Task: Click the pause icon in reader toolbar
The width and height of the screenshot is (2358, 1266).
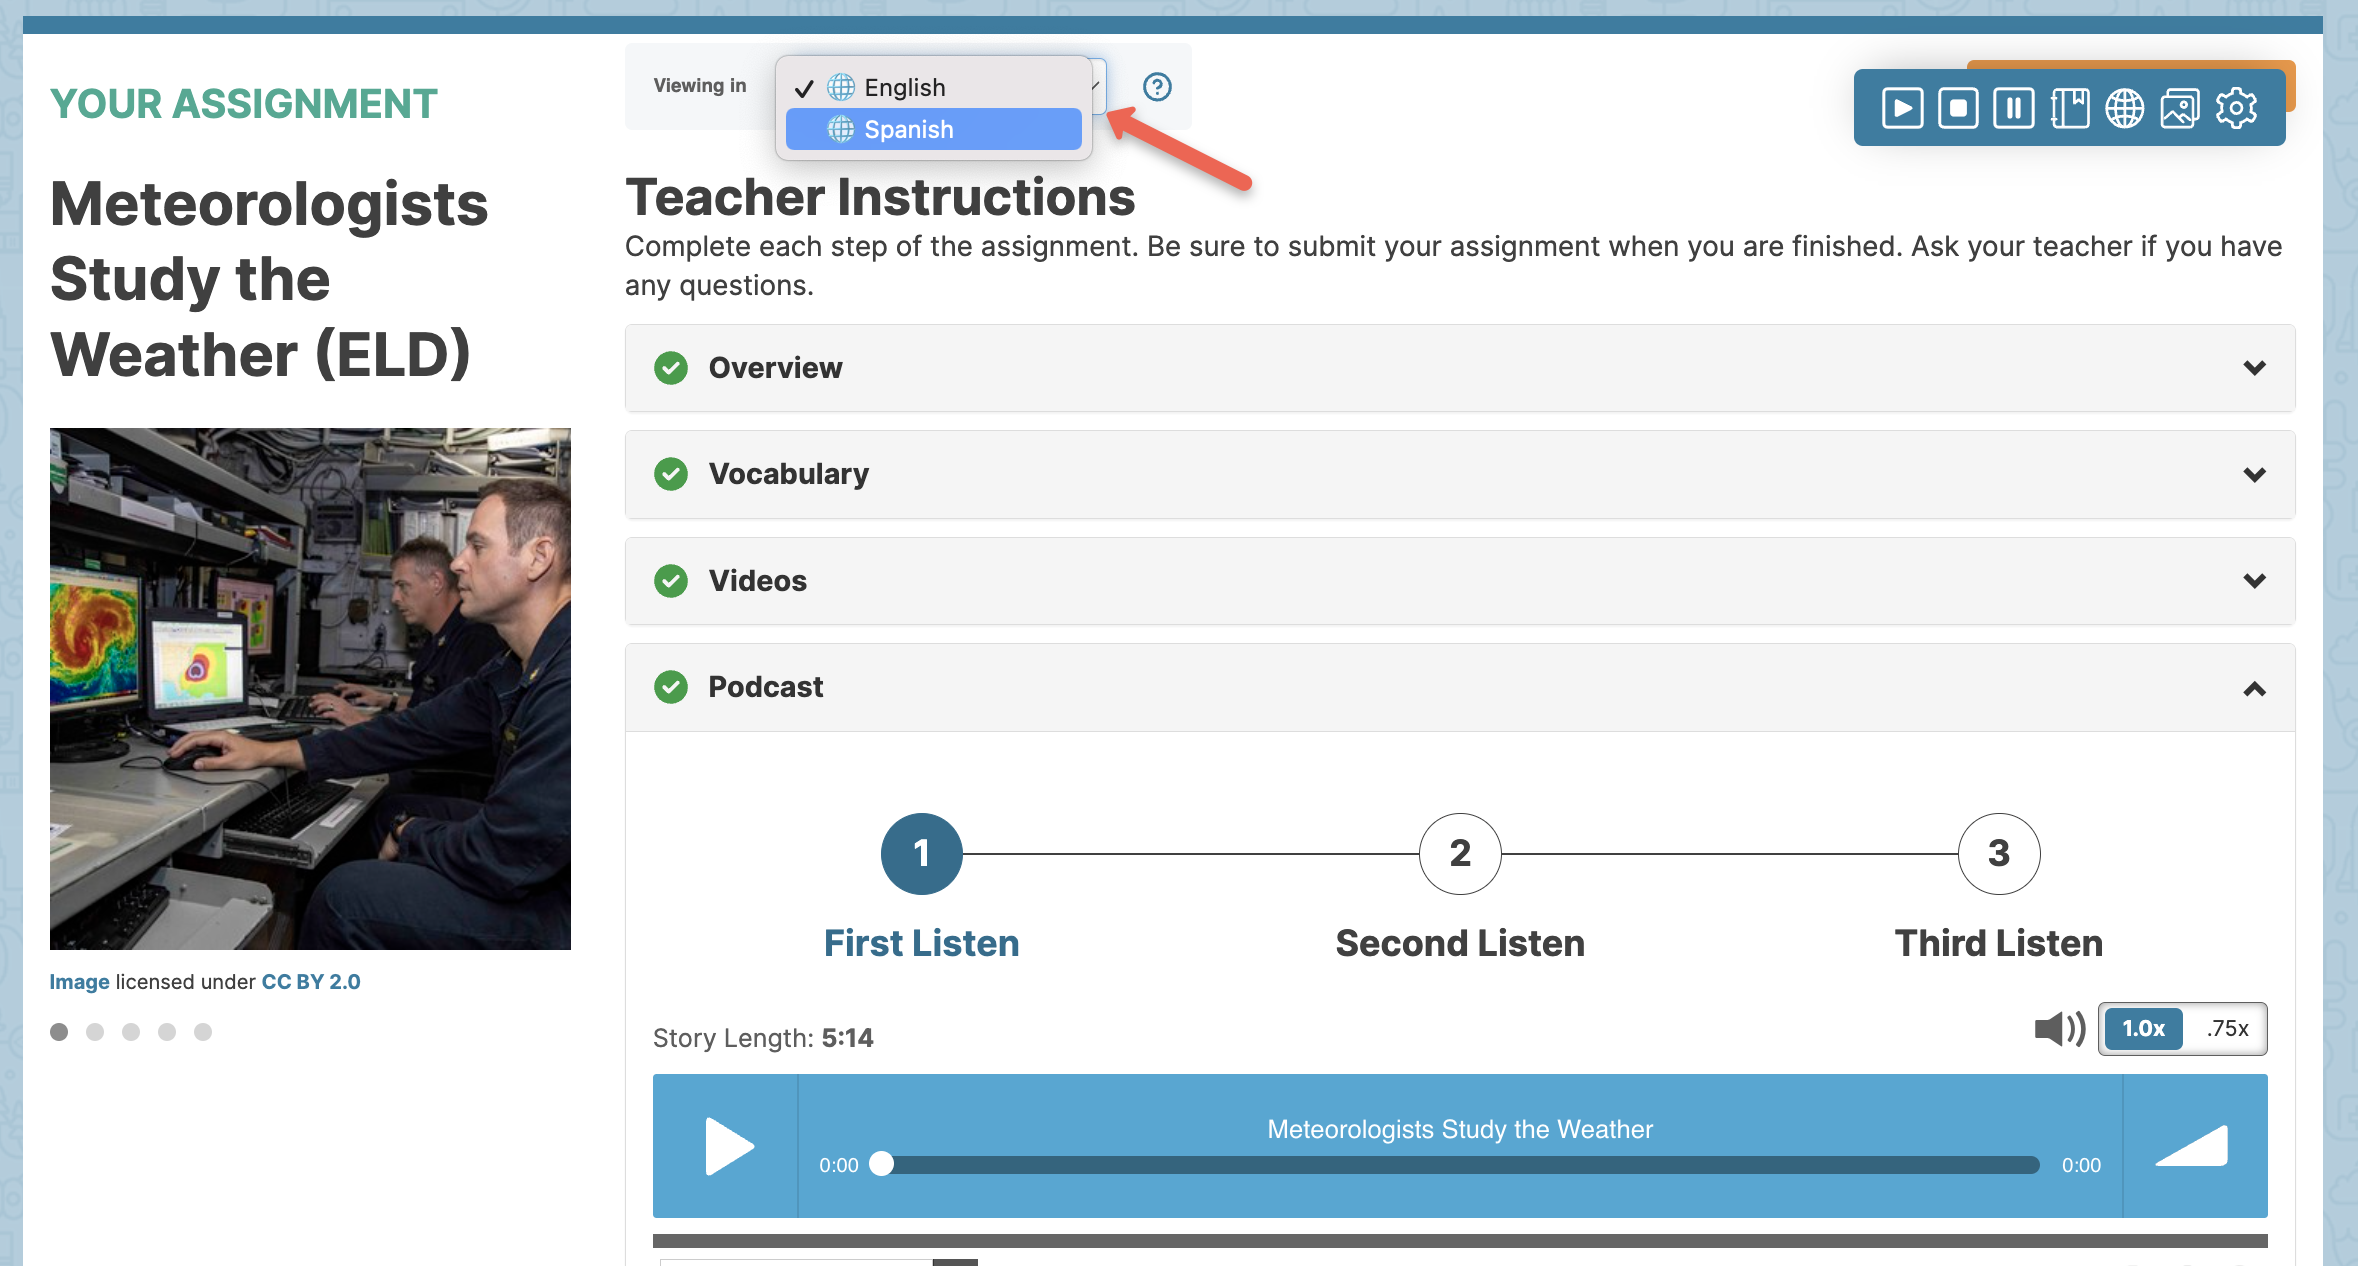Action: (2013, 108)
